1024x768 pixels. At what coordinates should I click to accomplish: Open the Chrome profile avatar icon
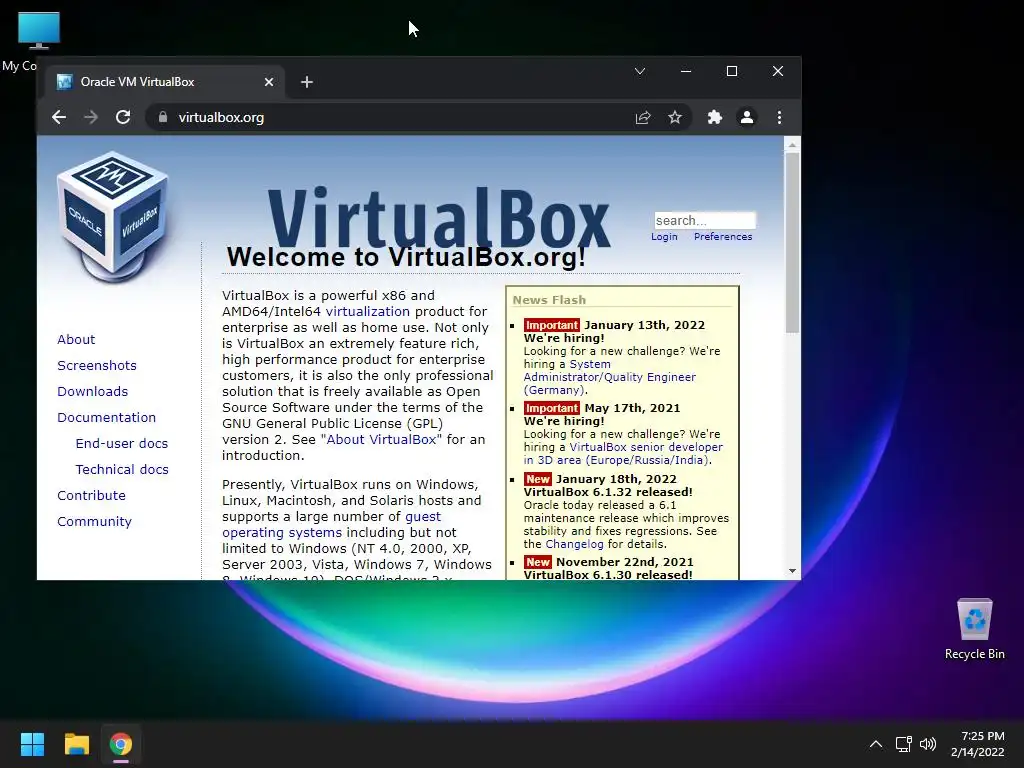pos(746,118)
